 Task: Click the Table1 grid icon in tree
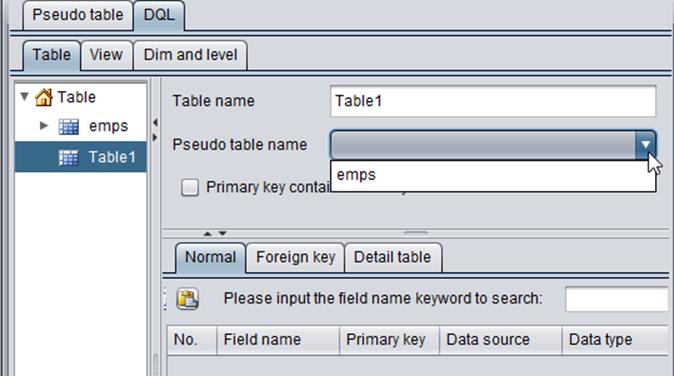(x=69, y=158)
